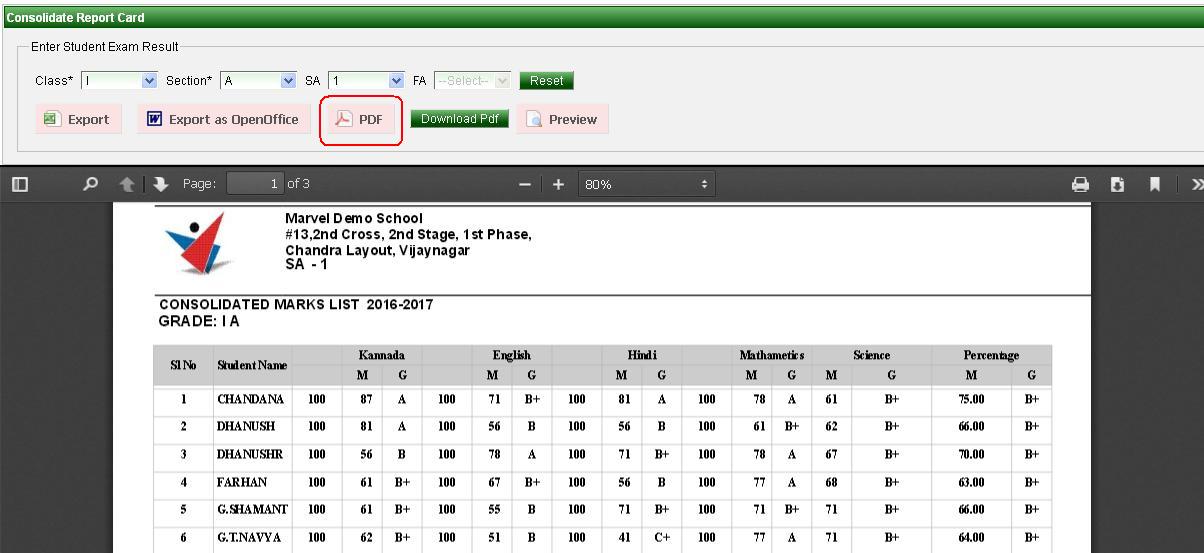Click the Download Pdf button
Screen dimensions: 1204x553
459,119
